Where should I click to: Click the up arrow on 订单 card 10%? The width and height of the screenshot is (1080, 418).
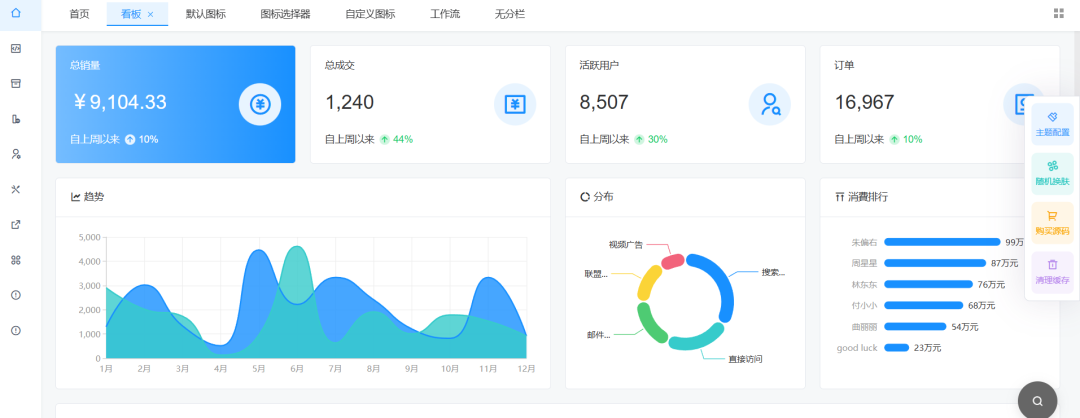[894, 139]
